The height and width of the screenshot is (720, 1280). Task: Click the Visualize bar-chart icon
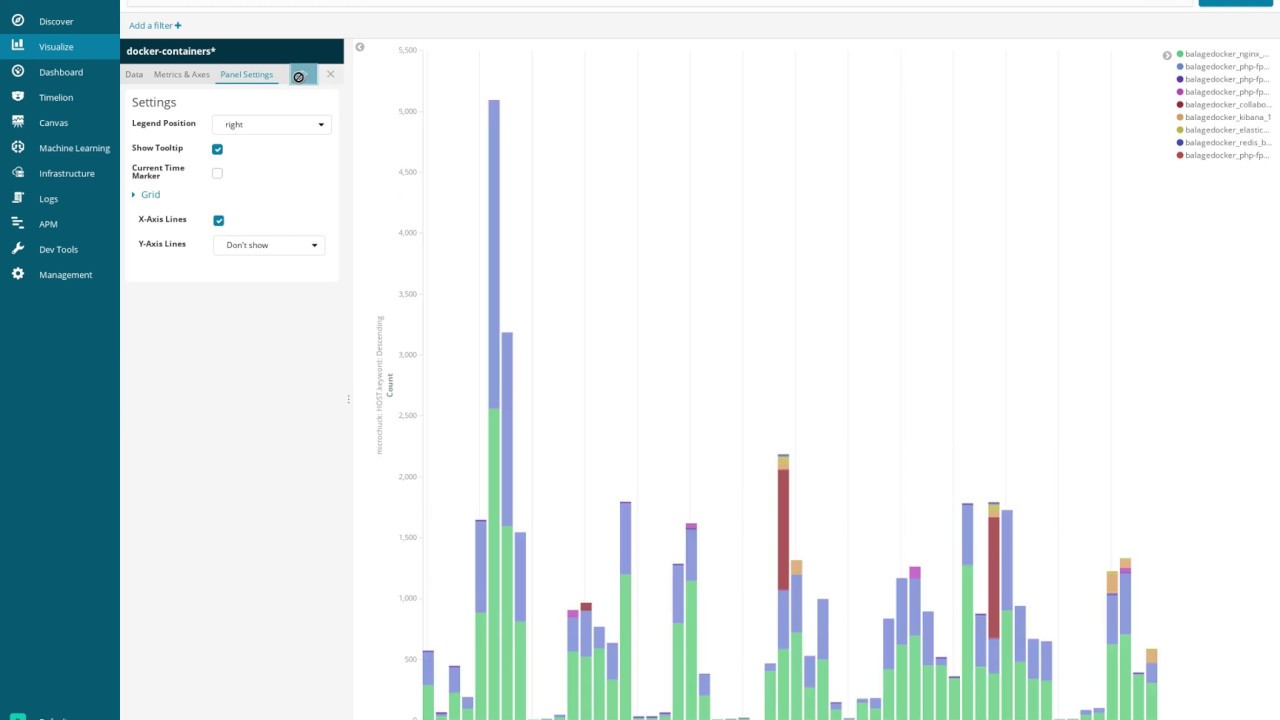pyautogui.click(x=18, y=45)
